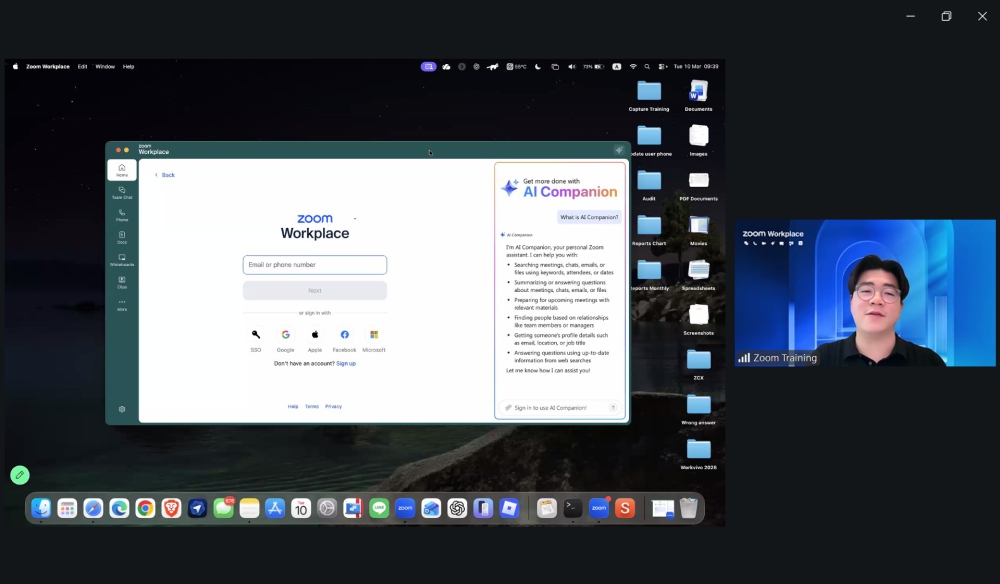Open the Documents folder on desktop
Screen dimensions: 1000x584
point(698,92)
